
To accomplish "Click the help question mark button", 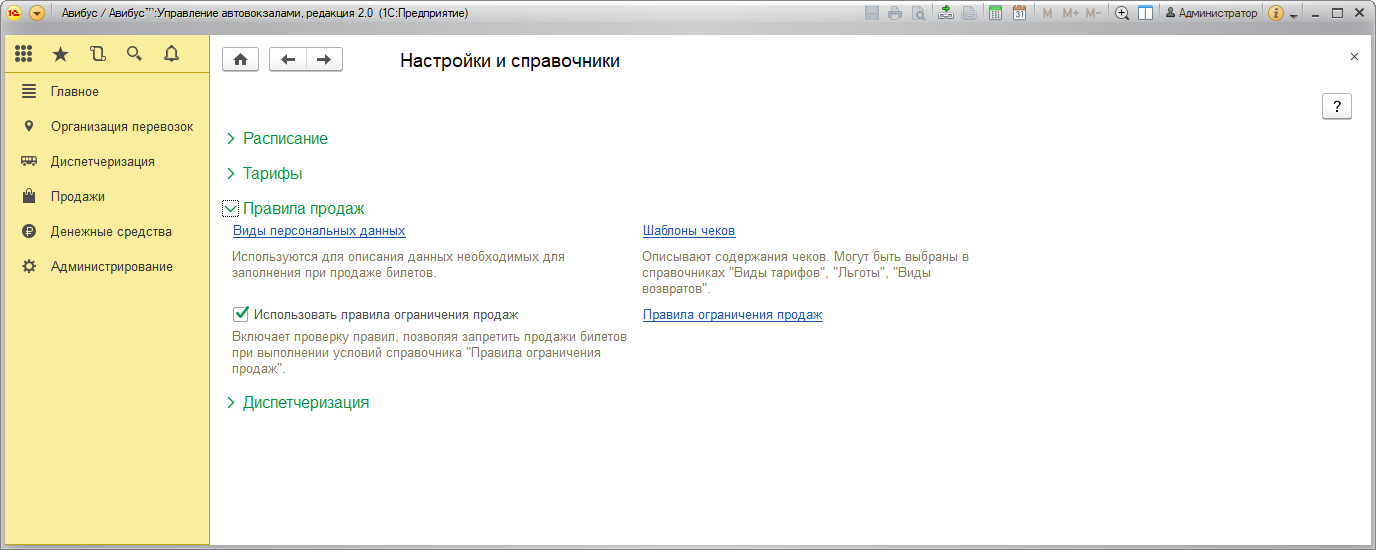I will 1336,107.
